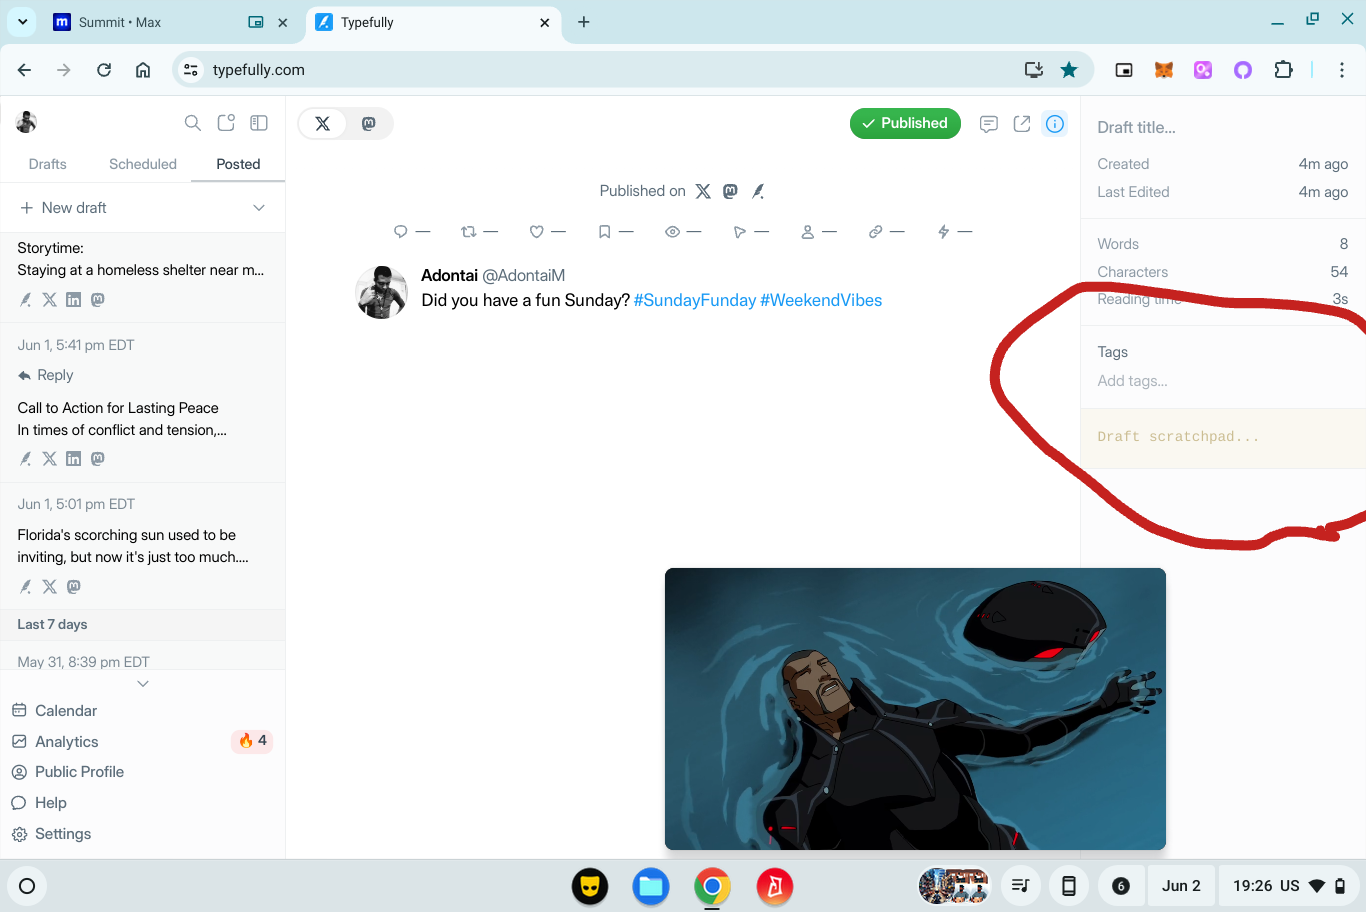Open published post on X icon

703,191
